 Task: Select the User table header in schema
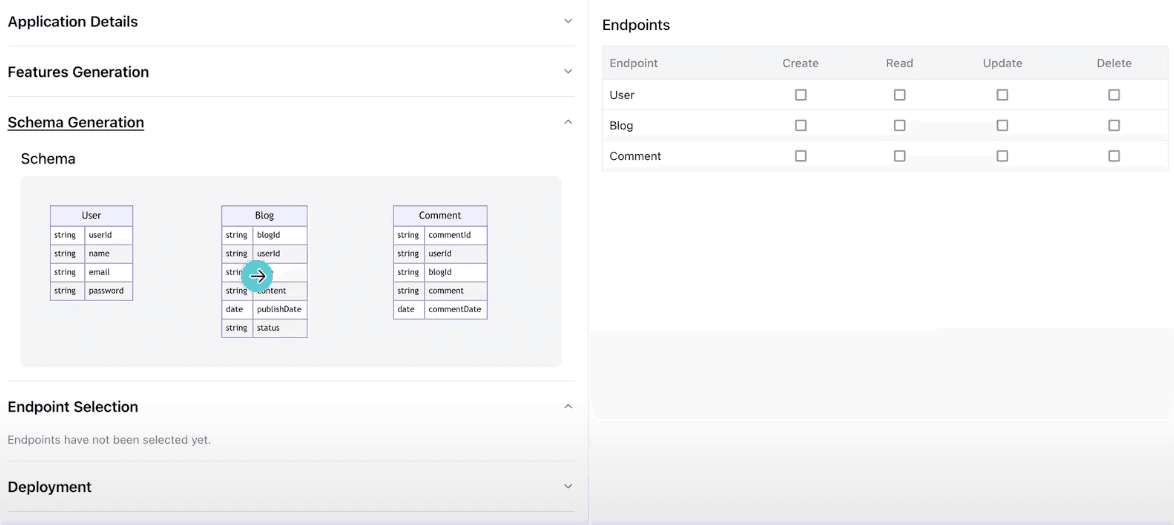91,216
